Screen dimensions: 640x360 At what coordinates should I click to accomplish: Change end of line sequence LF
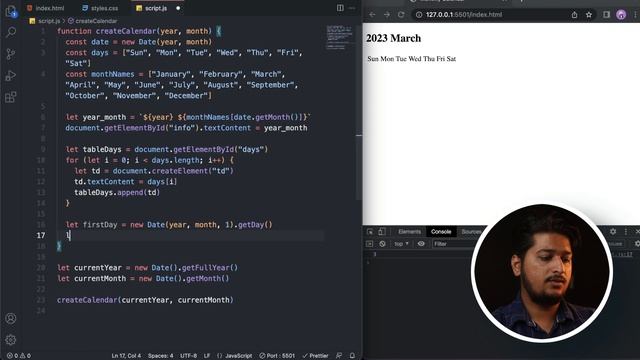tap(207, 356)
